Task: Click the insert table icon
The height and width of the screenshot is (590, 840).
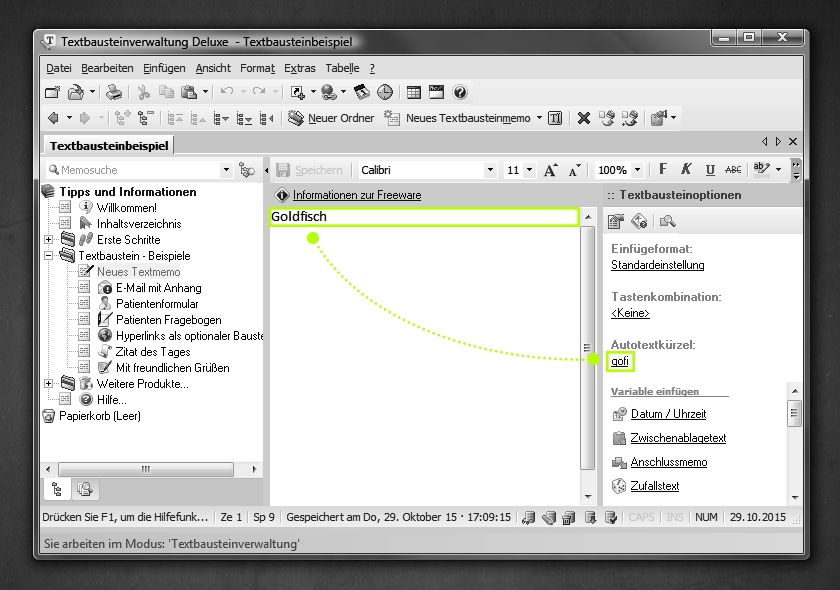Action: 414,93
